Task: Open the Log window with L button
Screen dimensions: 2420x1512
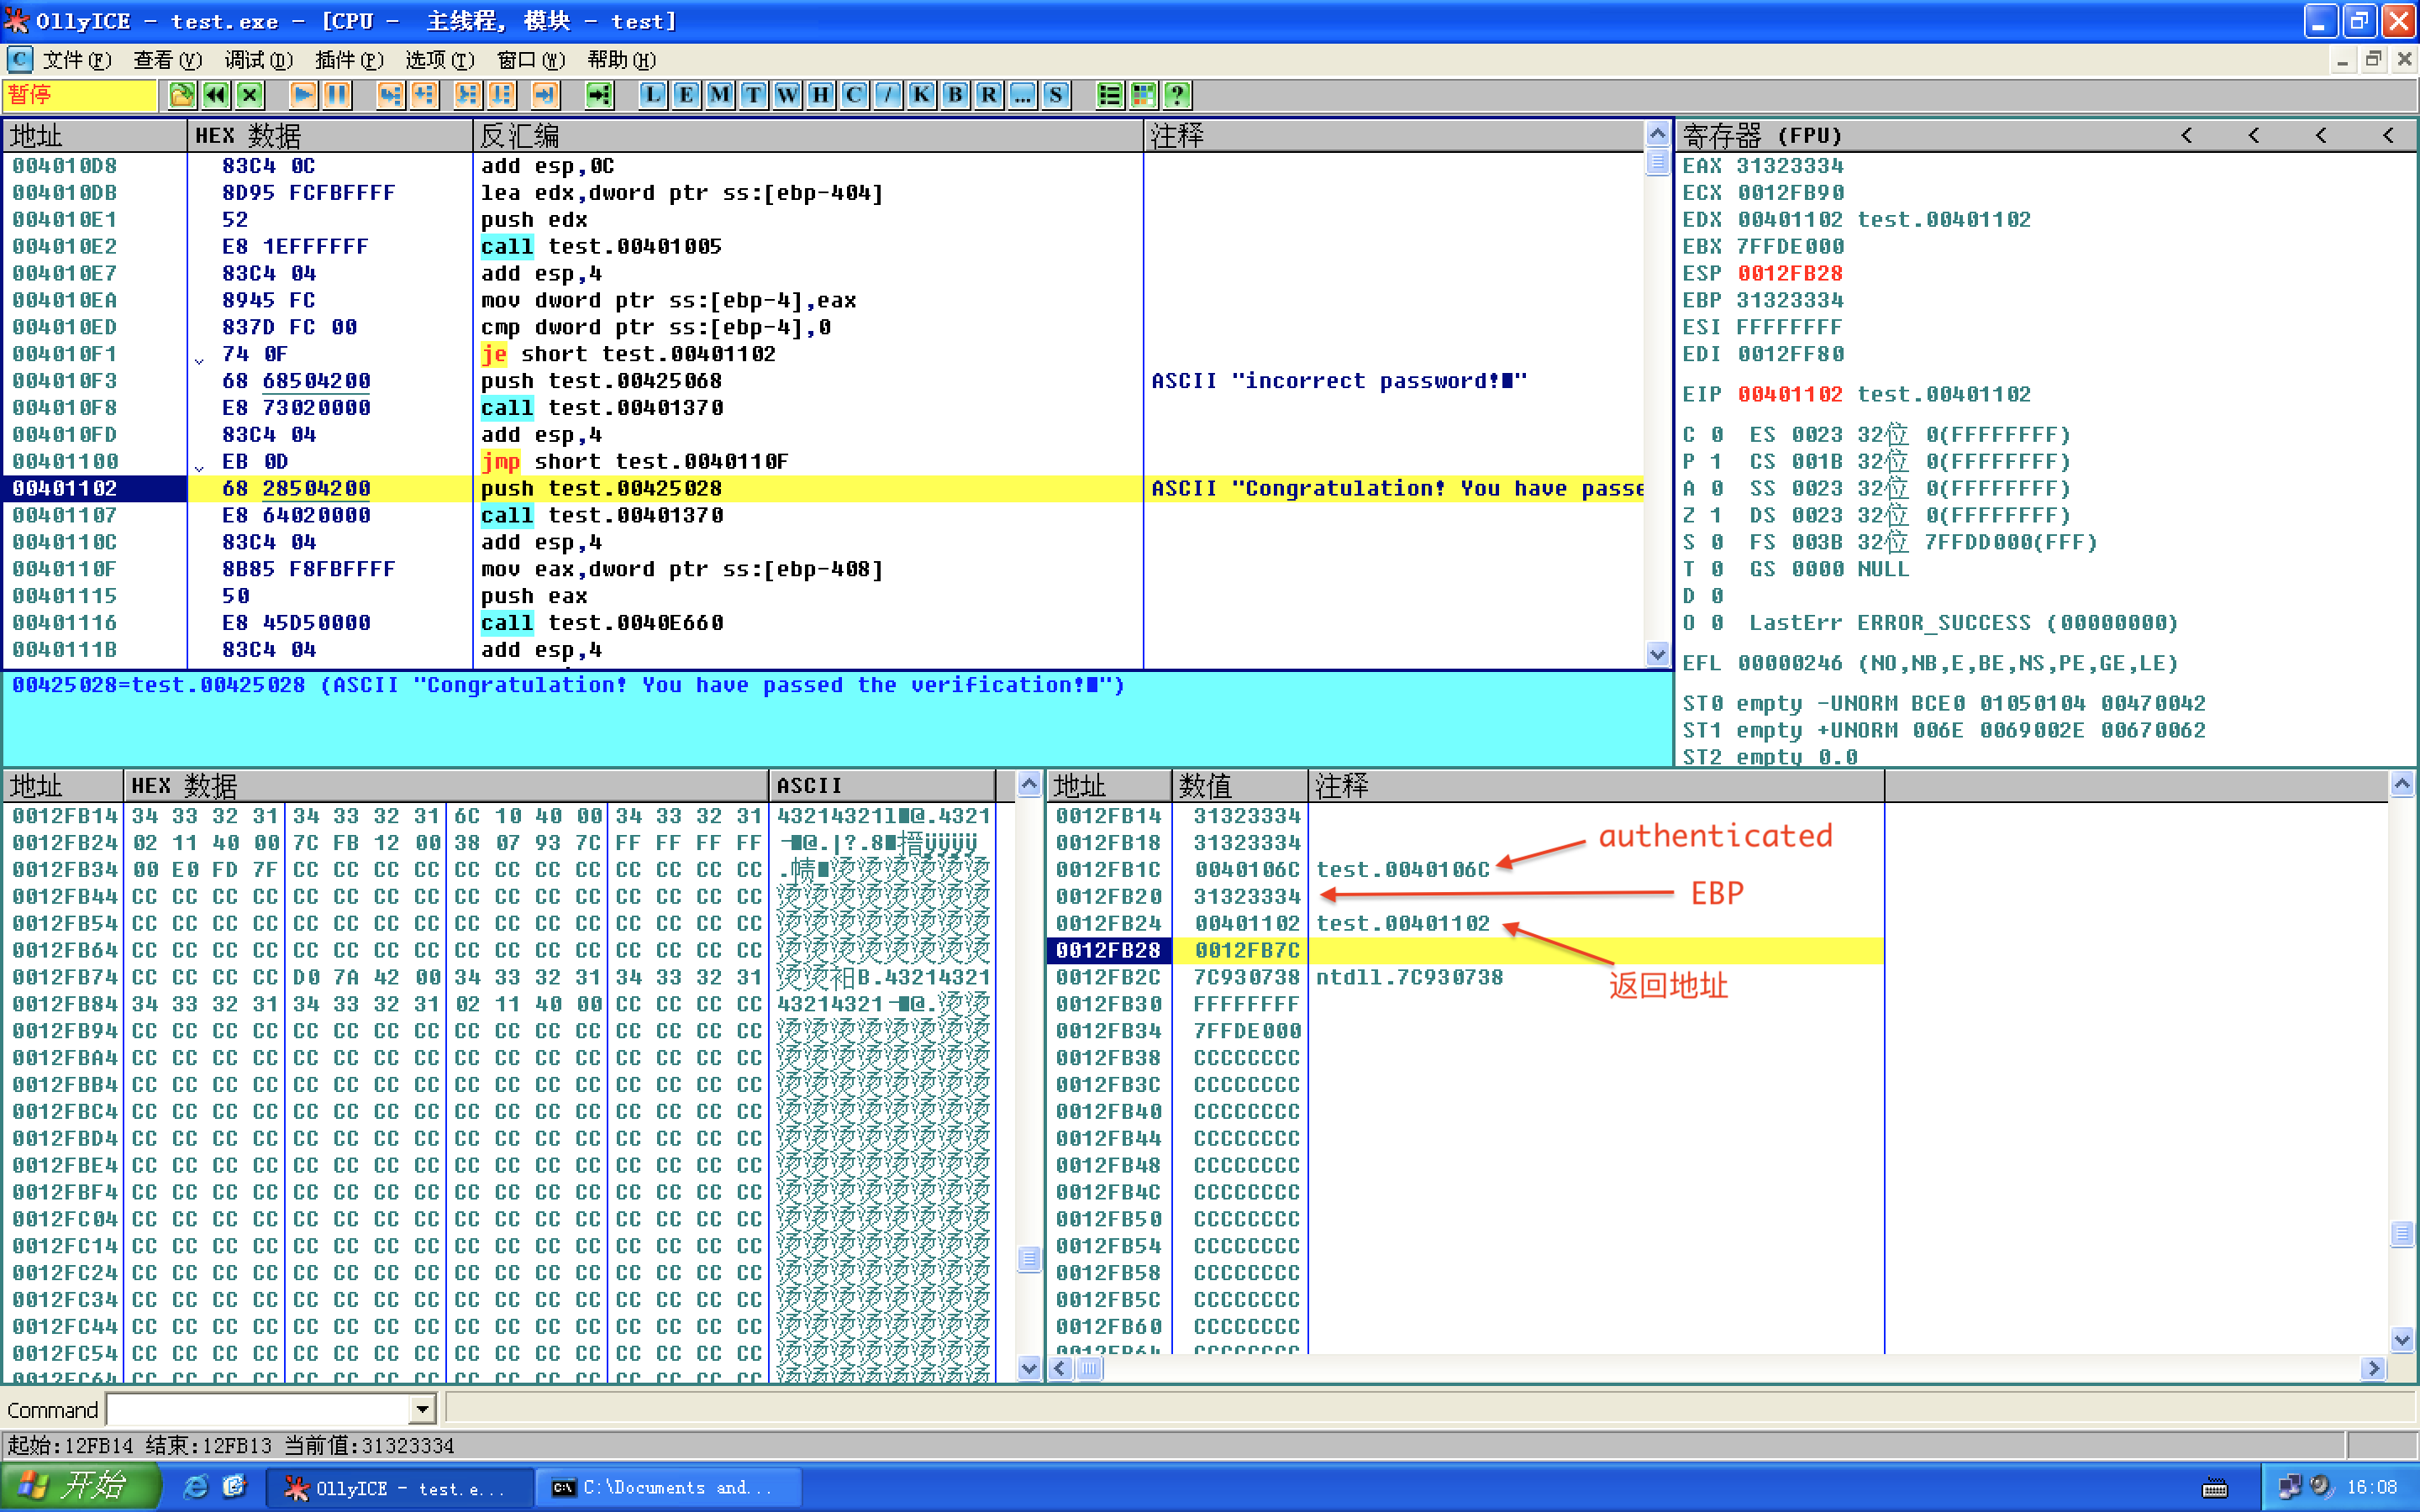Action: 652,95
